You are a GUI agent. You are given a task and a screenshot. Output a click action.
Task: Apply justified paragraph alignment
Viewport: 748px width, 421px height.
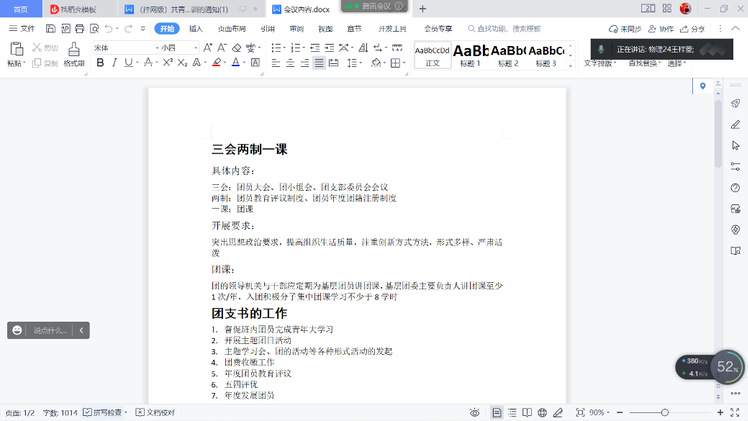(x=319, y=63)
